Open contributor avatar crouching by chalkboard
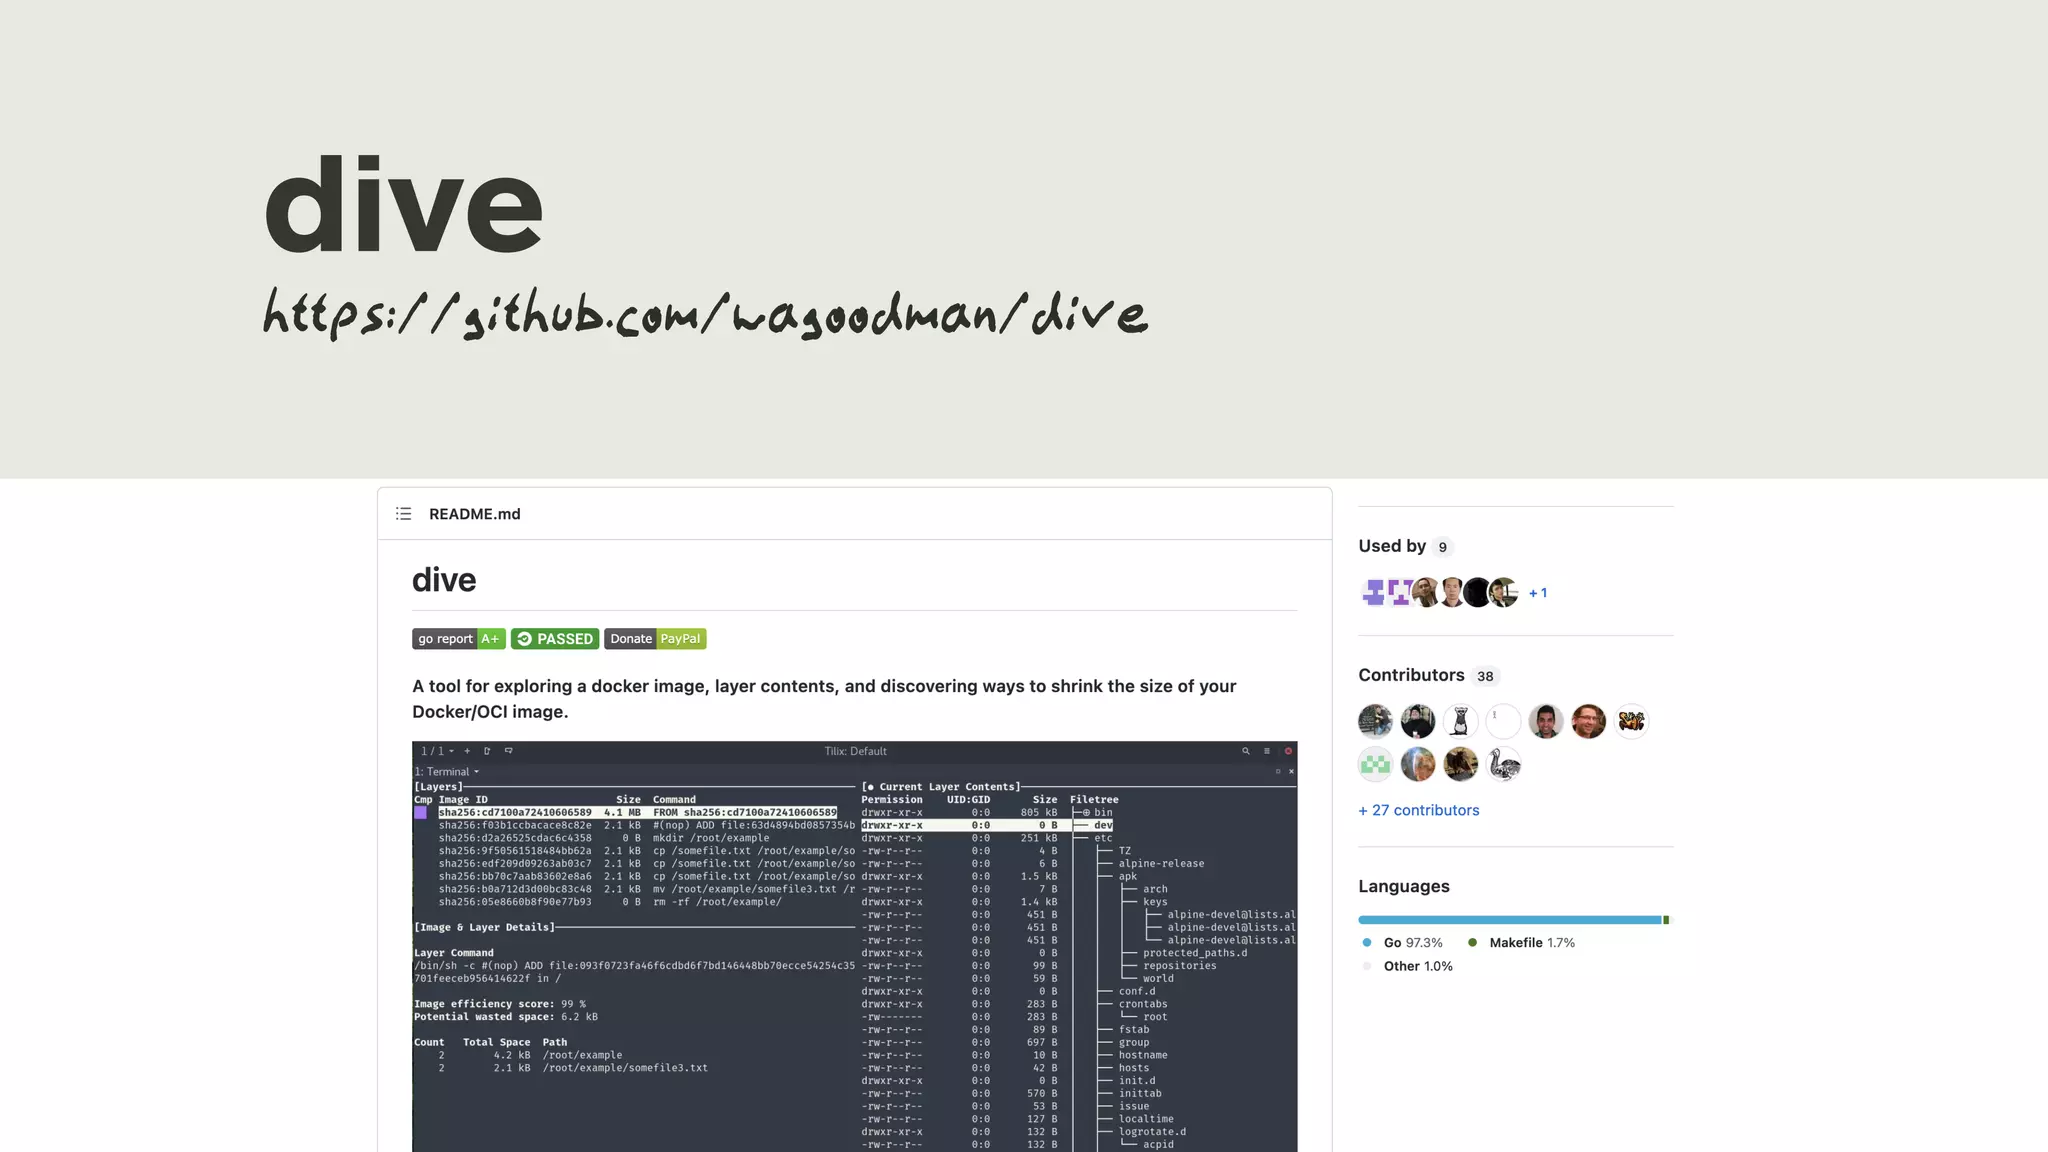 (x=1375, y=721)
